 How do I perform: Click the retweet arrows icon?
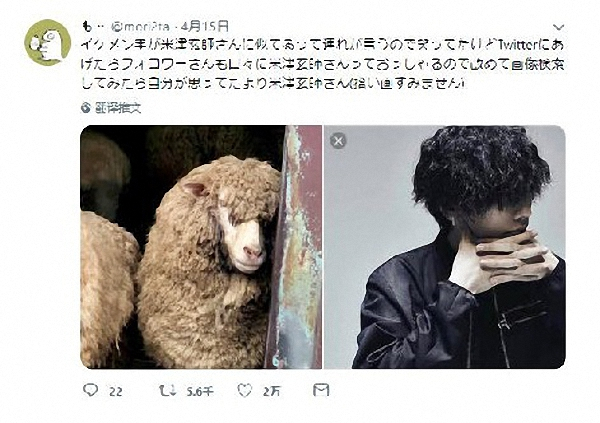(167, 390)
